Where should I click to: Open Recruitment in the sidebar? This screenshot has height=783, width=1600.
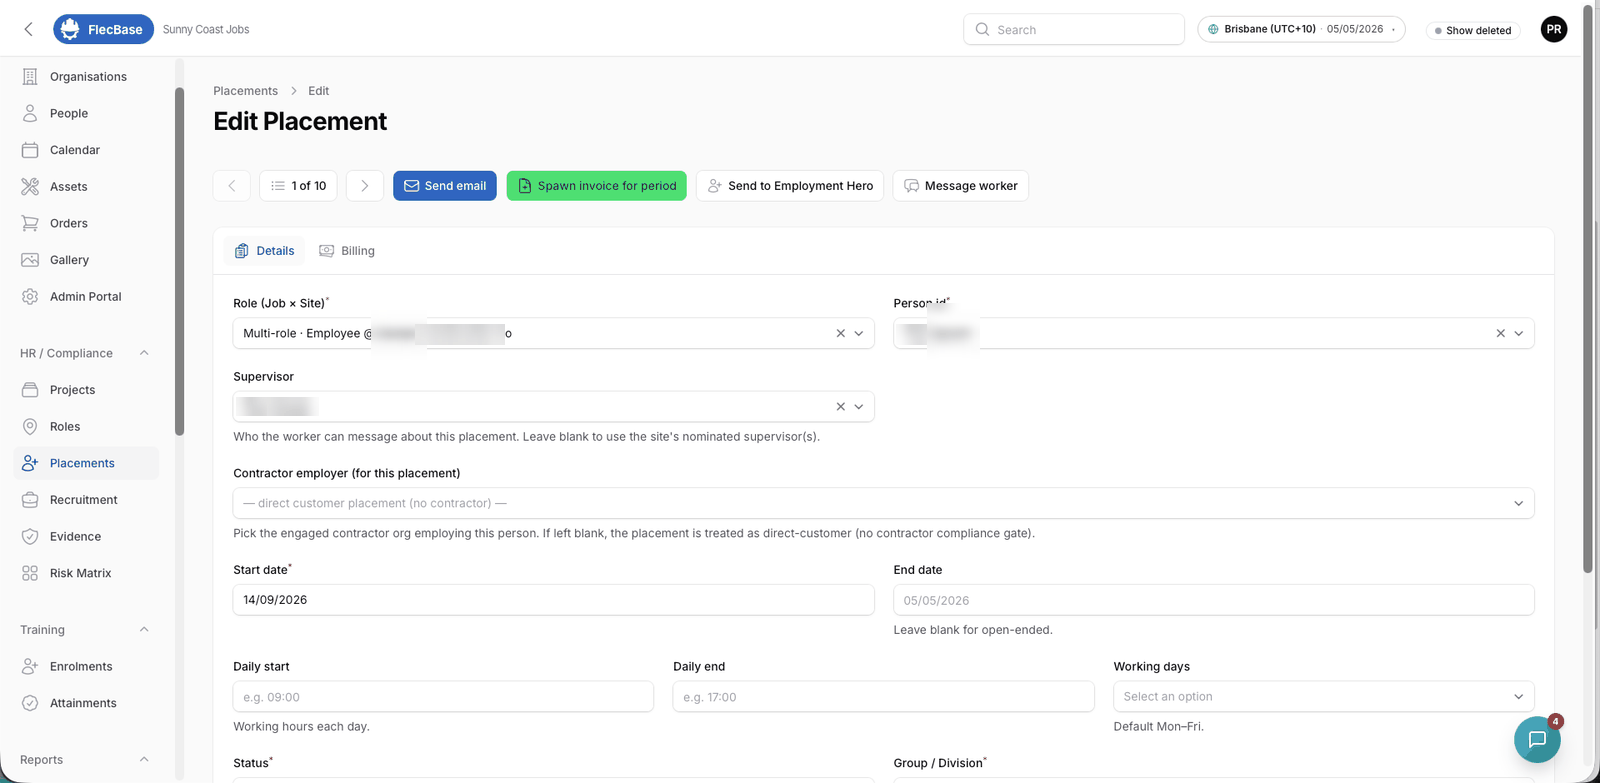(87, 500)
